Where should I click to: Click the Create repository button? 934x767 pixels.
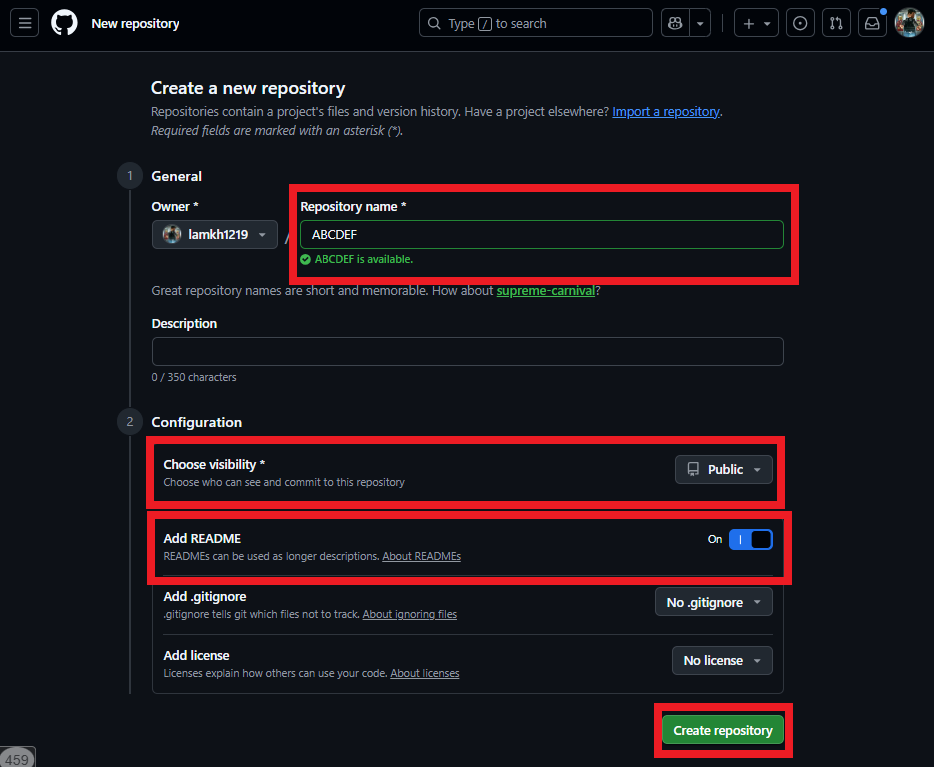pyautogui.click(x=723, y=731)
